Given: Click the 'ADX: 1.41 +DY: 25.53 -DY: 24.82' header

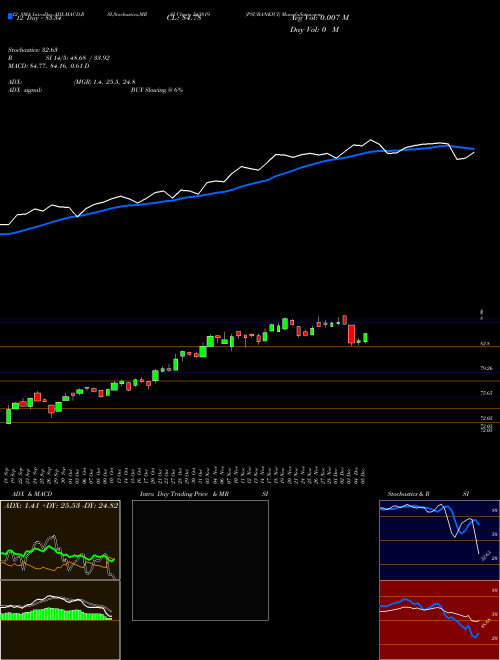Looking at the screenshot, I should pyautogui.click(x=61, y=505).
